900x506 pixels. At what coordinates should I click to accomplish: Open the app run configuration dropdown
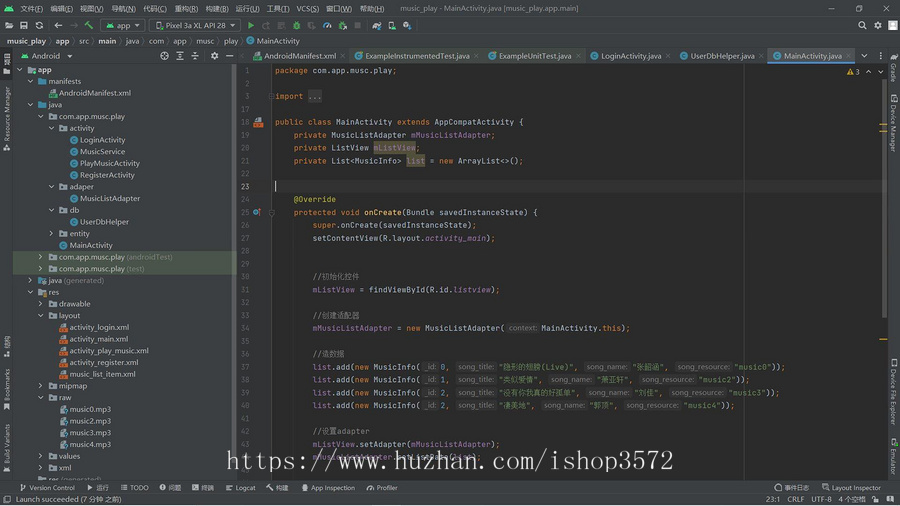pyautogui.click(x=123, y=25)
